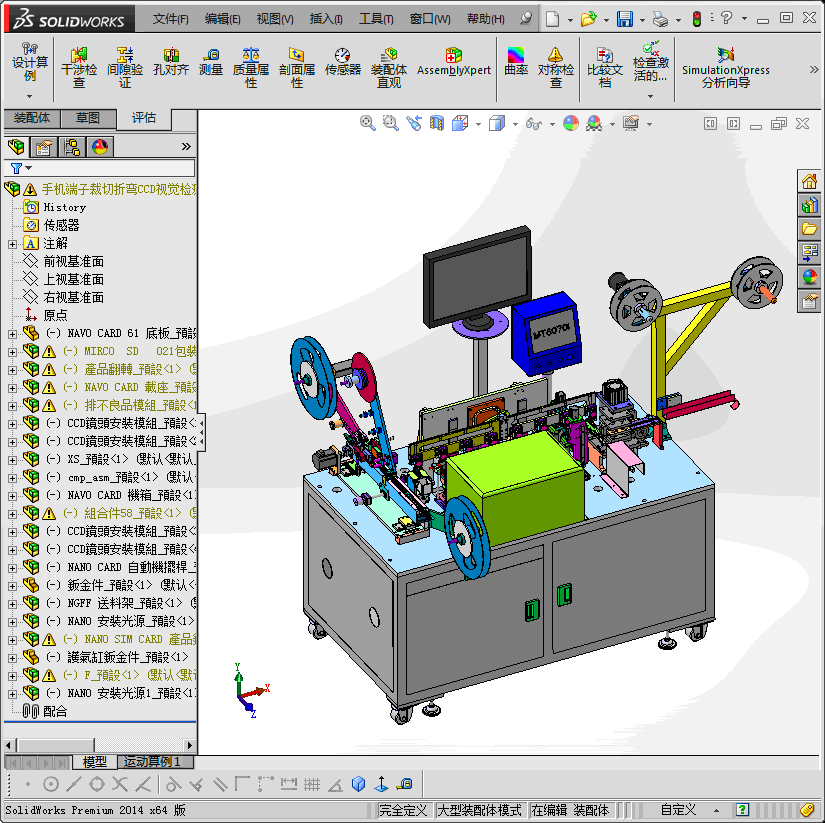This screenshot has width=825, height=823.
Task: Open Appearances icon in task pane
Action: pyautogui.click(x=809, y=277)
